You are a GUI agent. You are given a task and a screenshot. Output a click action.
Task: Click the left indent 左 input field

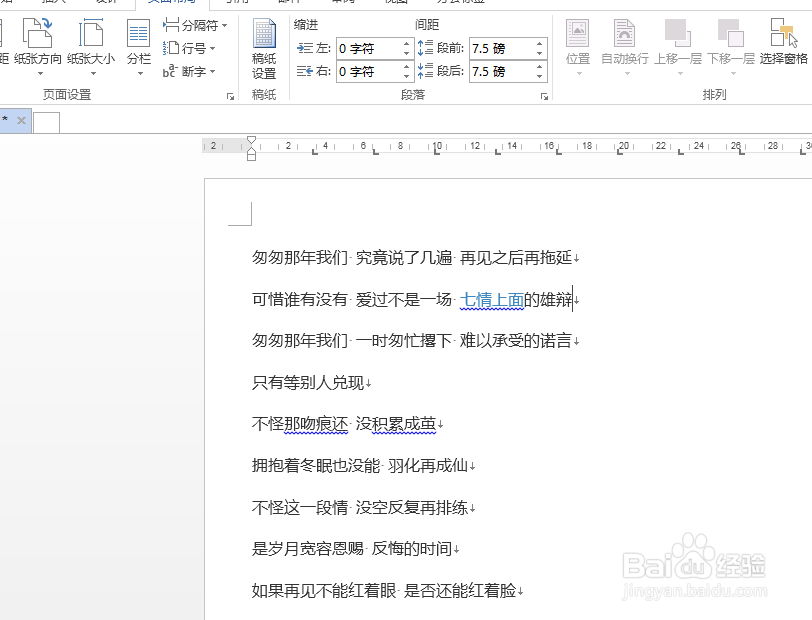370,49
